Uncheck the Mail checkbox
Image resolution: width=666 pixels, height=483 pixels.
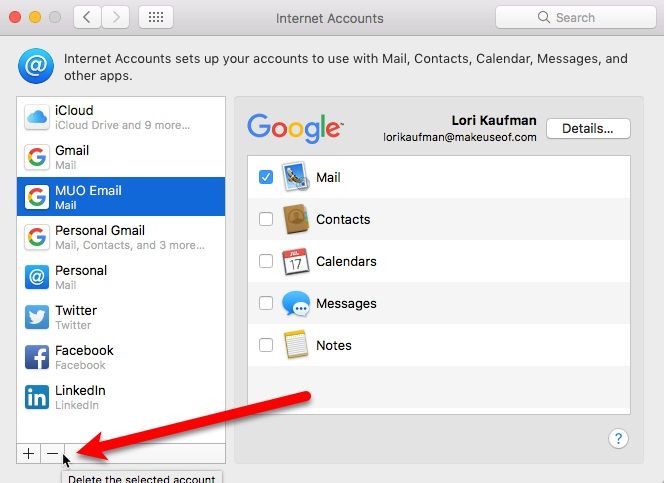pos(266,177)
